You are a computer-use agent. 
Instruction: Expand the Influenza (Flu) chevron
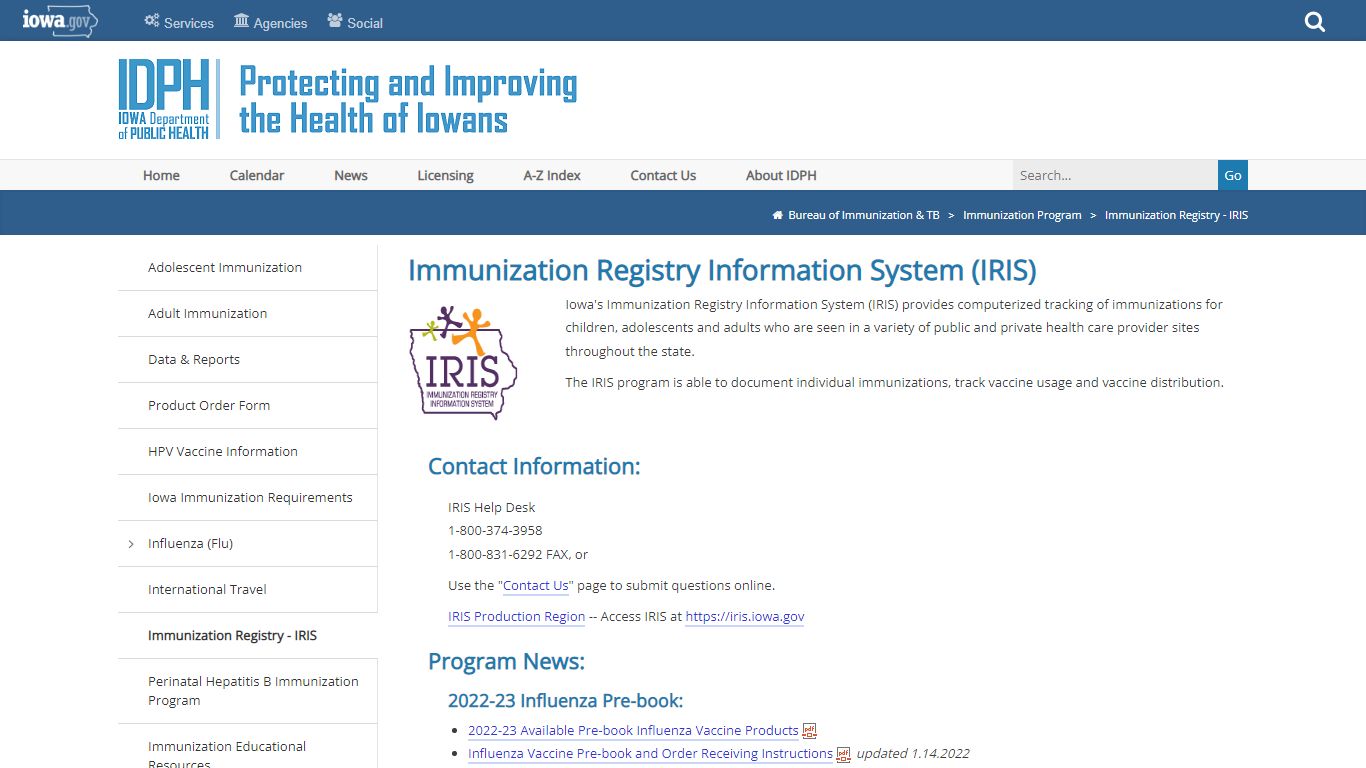tap(131, 544)
